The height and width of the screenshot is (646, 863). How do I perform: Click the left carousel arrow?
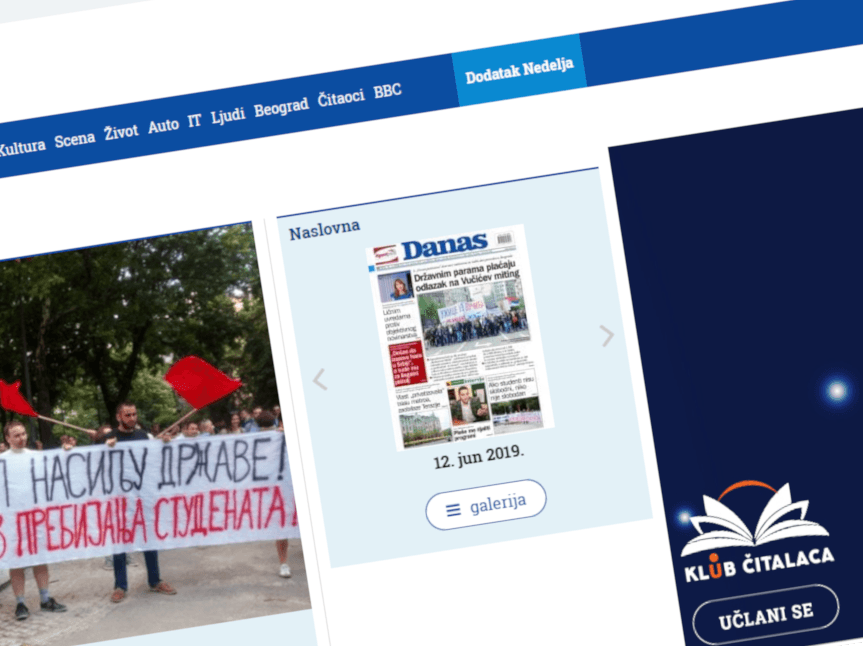(319, 379)
